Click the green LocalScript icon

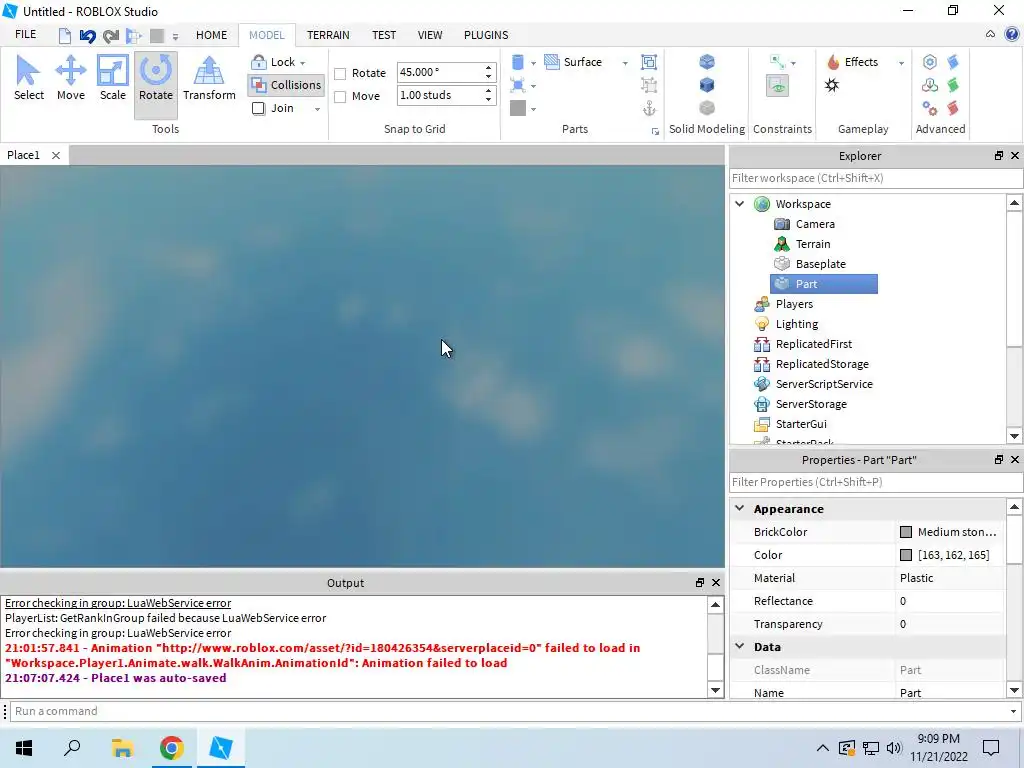[953, 85]
